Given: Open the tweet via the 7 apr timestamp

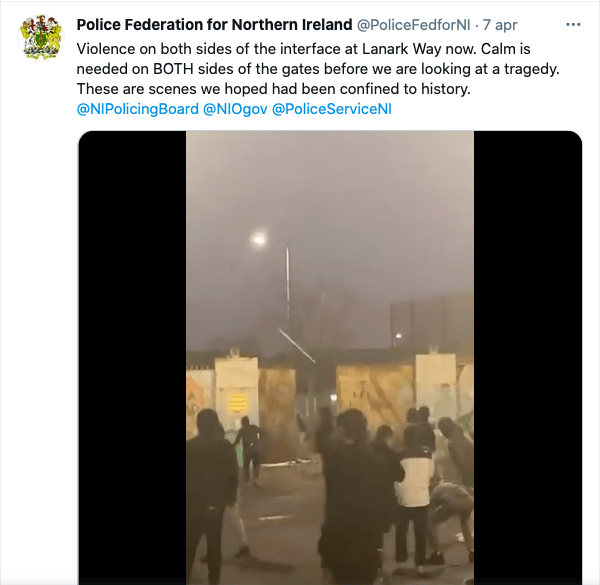Looking at the screenshot, I should point(500,25).
